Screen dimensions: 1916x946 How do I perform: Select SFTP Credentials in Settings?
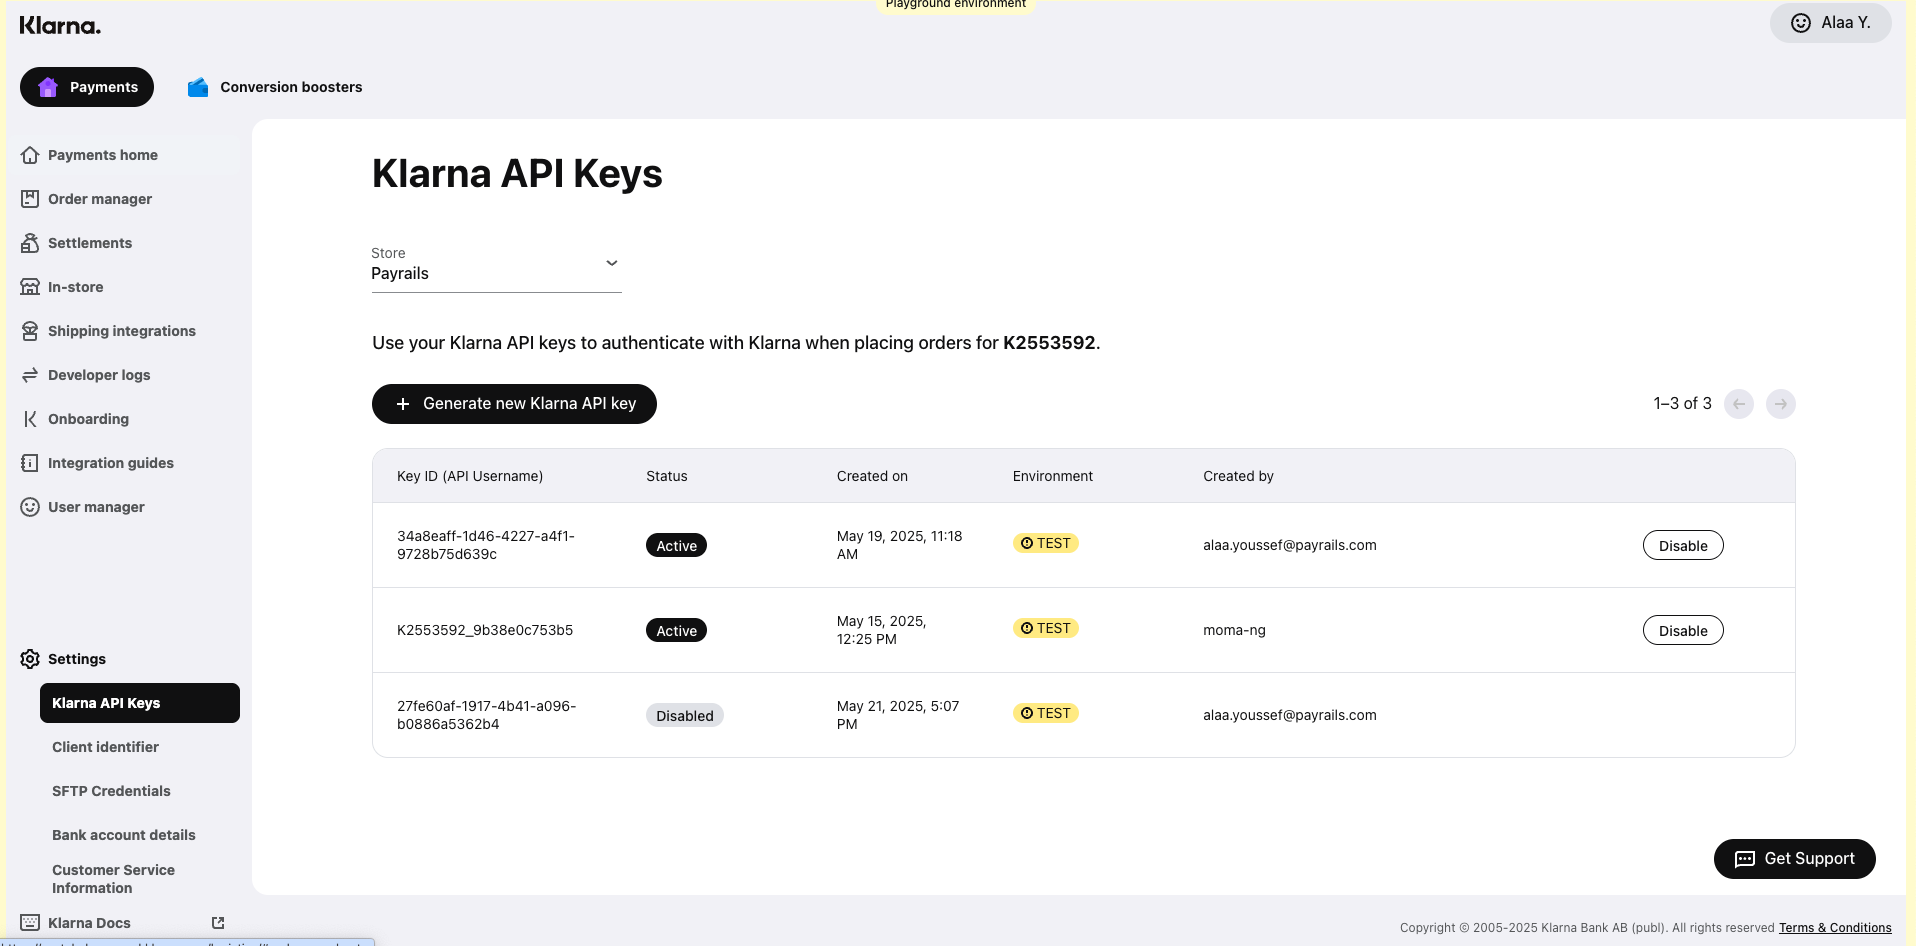(110, 791)
